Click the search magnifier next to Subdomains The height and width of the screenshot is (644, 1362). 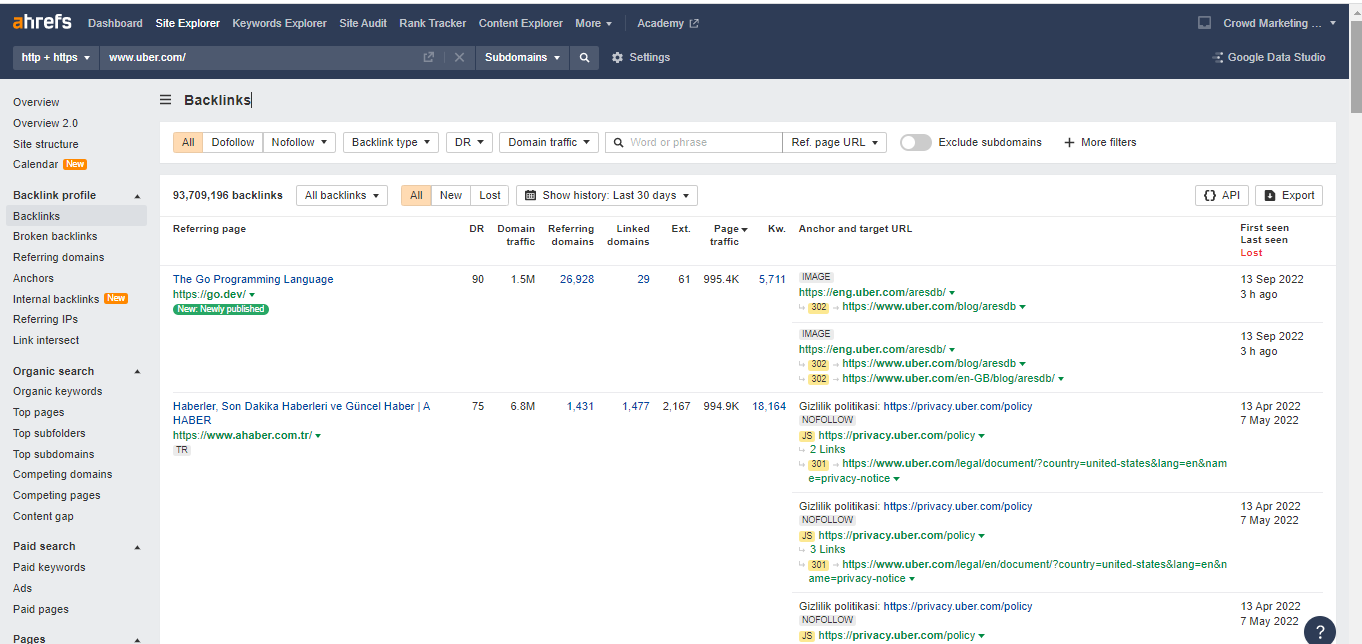coord(585,57)
